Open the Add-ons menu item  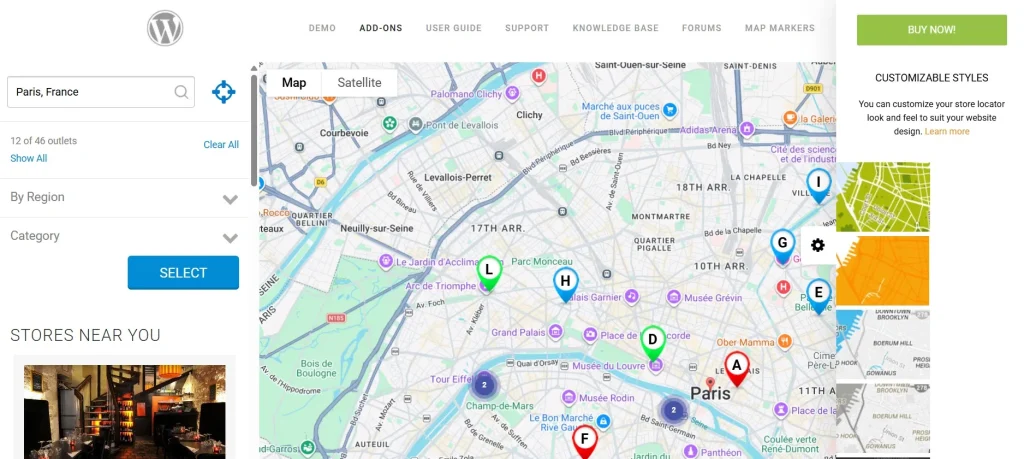coord(381,28)
